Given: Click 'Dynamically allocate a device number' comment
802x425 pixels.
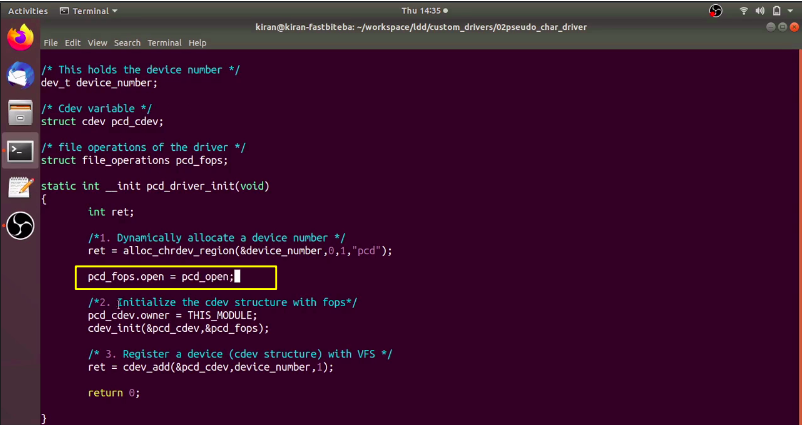Looking at the screenshot, I should pos(216,238).
